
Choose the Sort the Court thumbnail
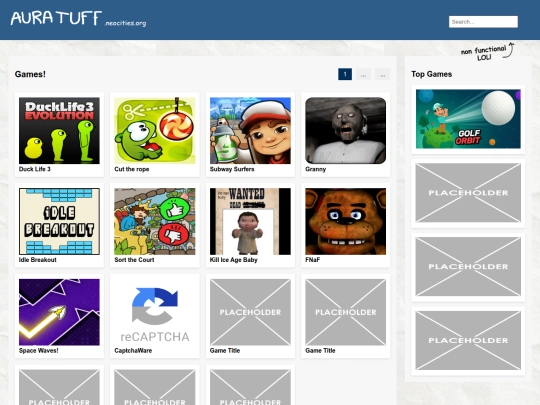click(x=155, y=221)
